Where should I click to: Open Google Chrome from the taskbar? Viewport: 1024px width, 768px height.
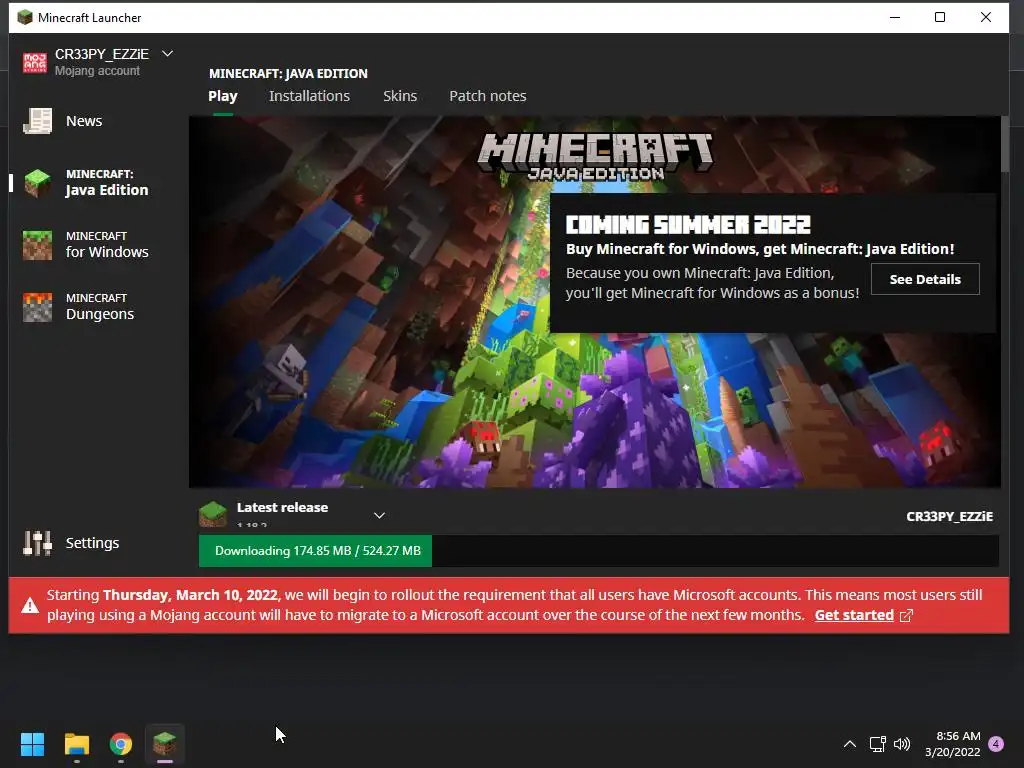[x=121, y=744]
